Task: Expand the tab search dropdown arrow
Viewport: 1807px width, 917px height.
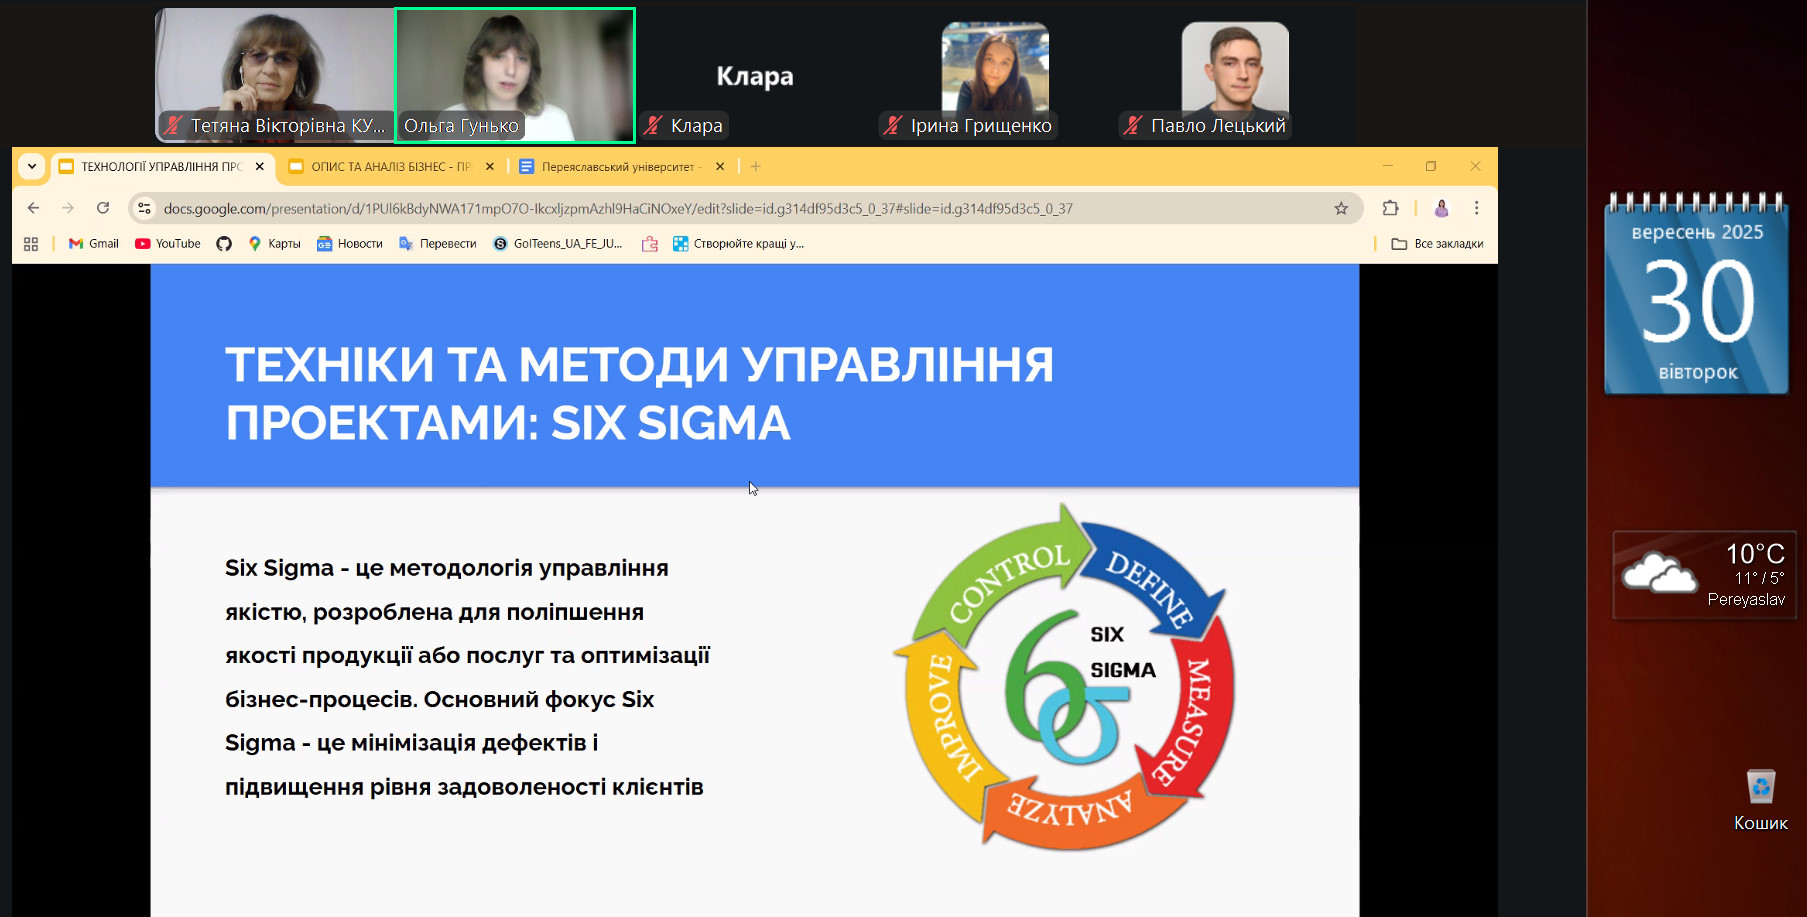Action: coord(32,166)
